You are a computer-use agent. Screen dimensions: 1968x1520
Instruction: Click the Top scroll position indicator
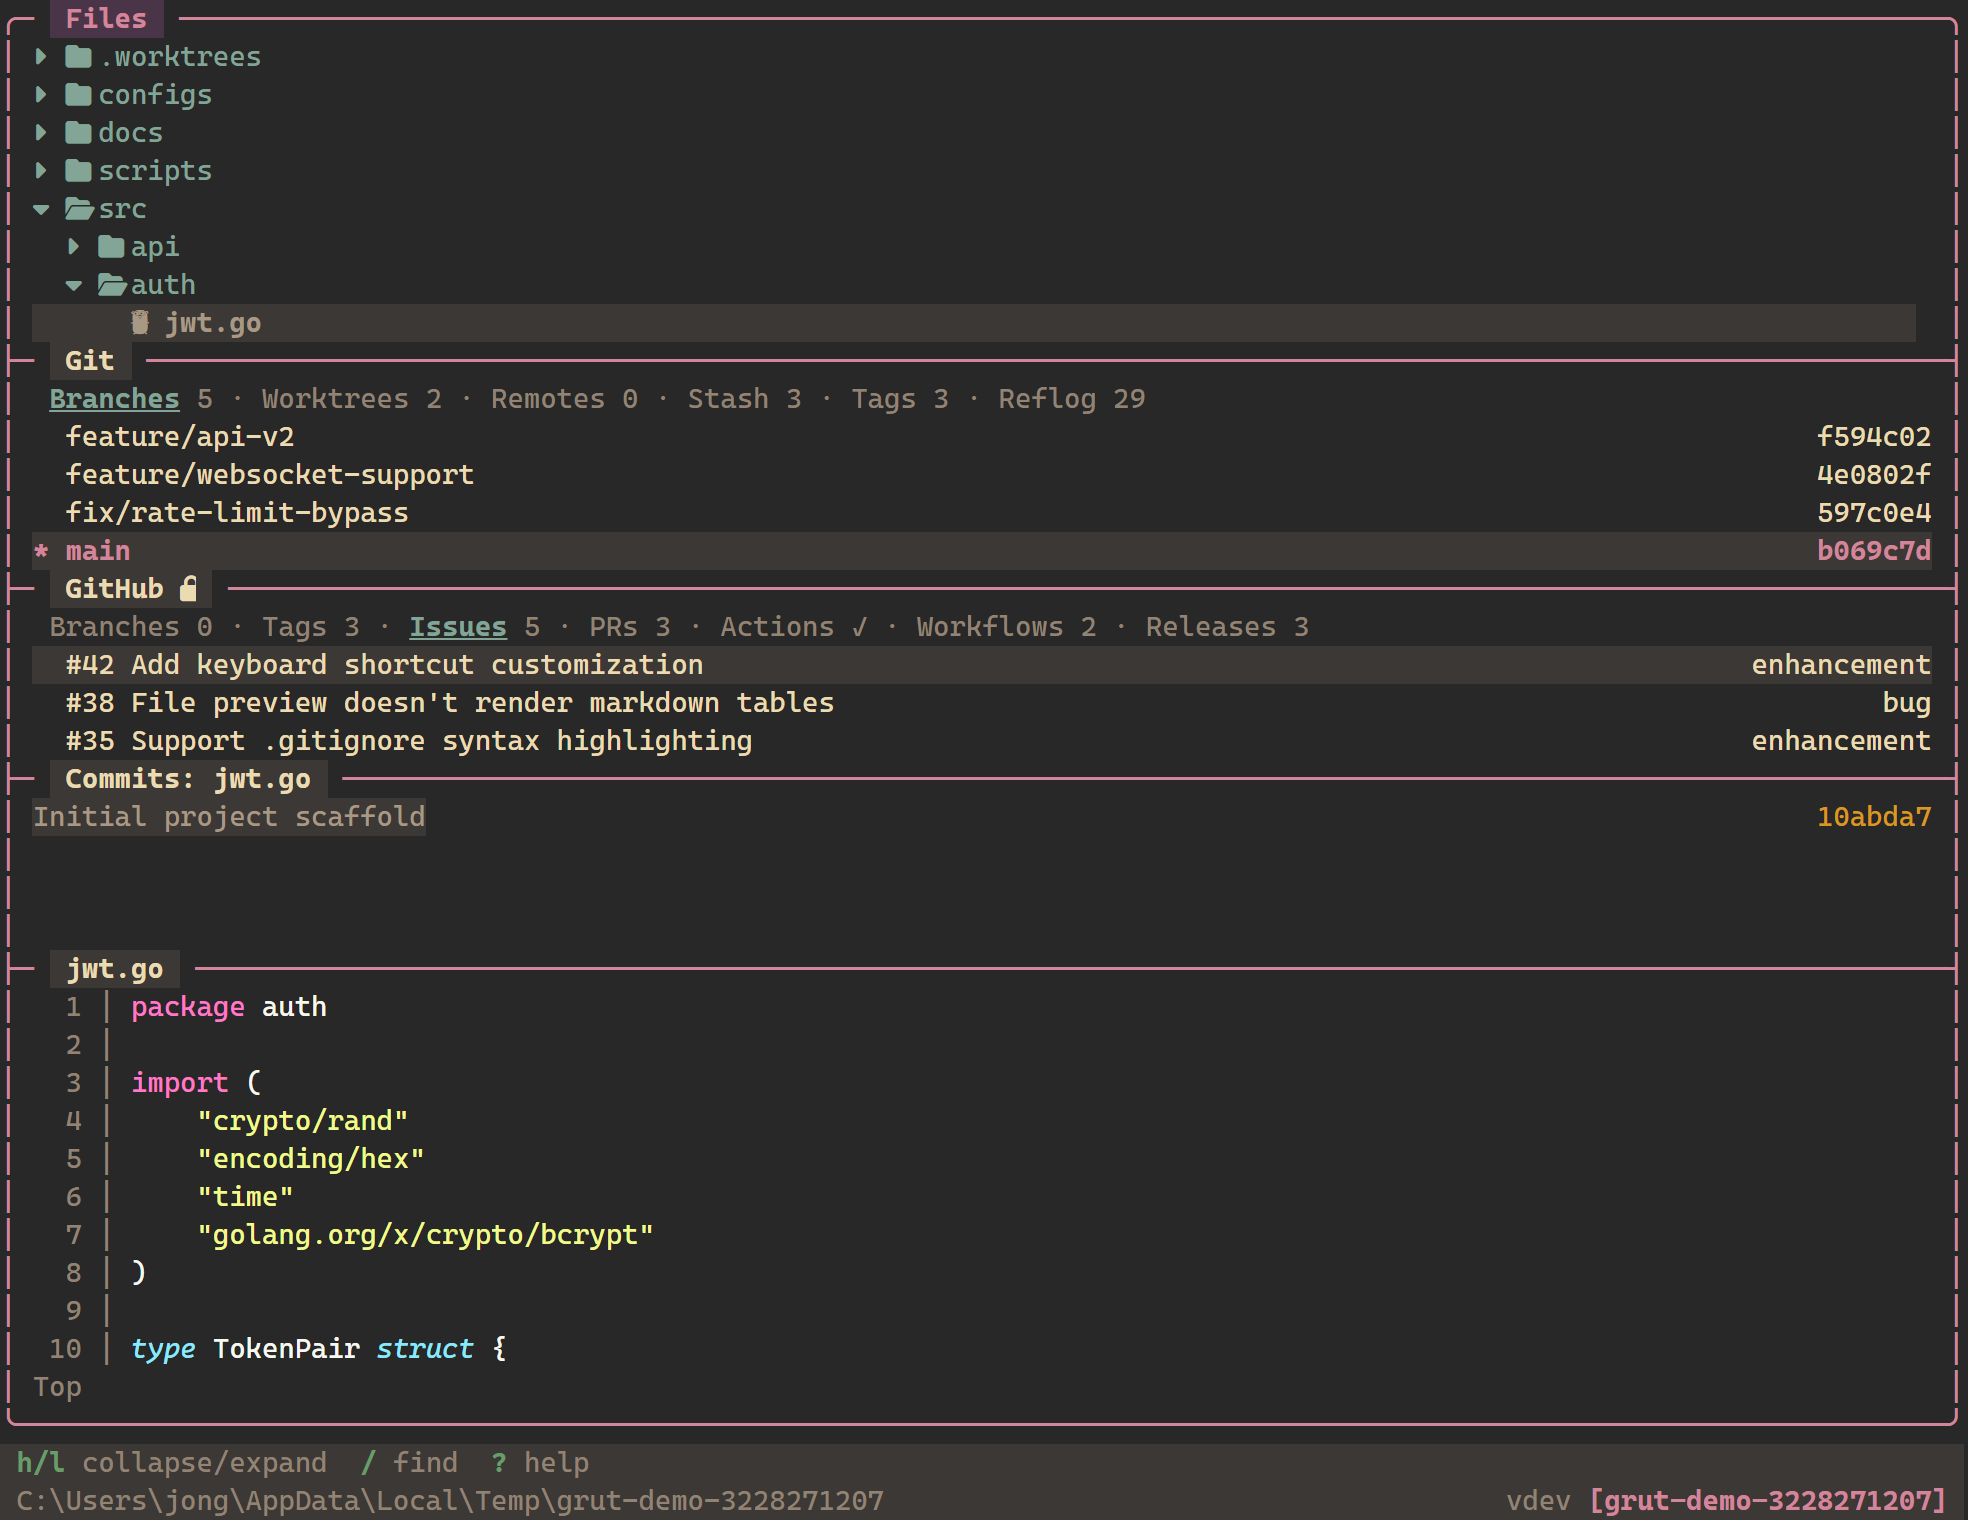click(x=57, y=1387)
